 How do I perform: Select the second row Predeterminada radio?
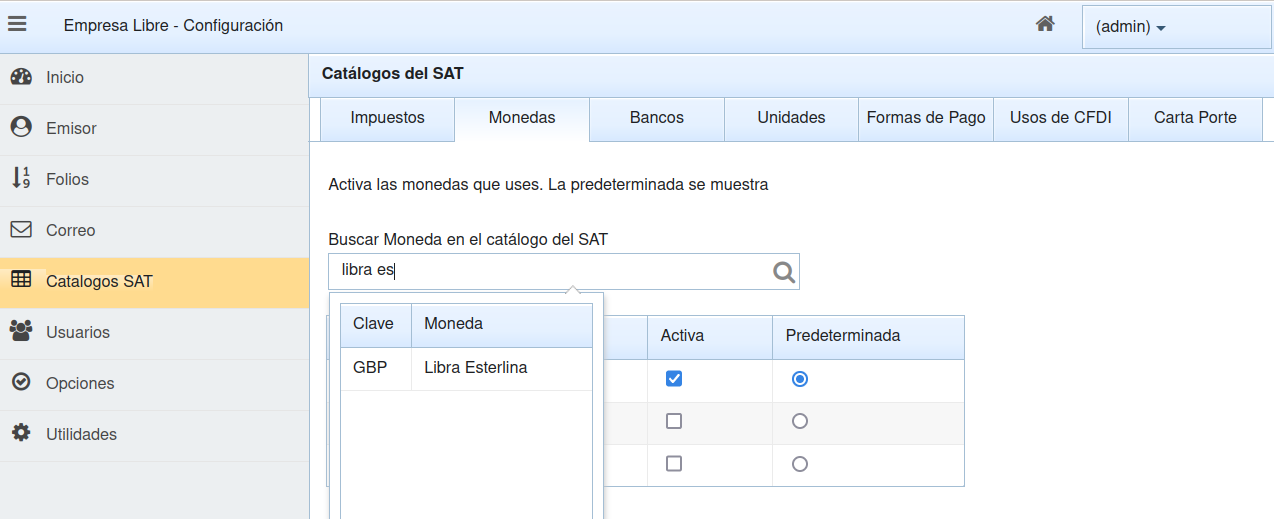coord(799,421)
